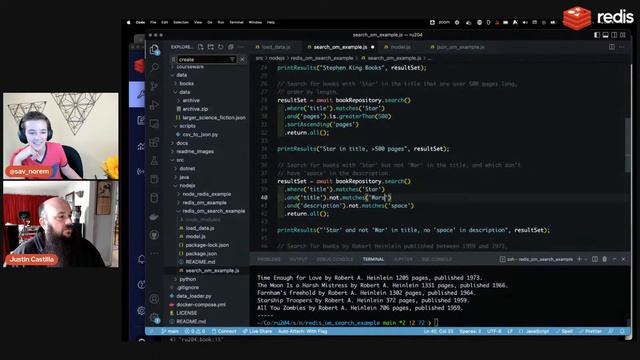The height and width of the screenshot is (360, 640).
Task: Open the OUTPUT panel tab
Action: (x=298, y=260)
